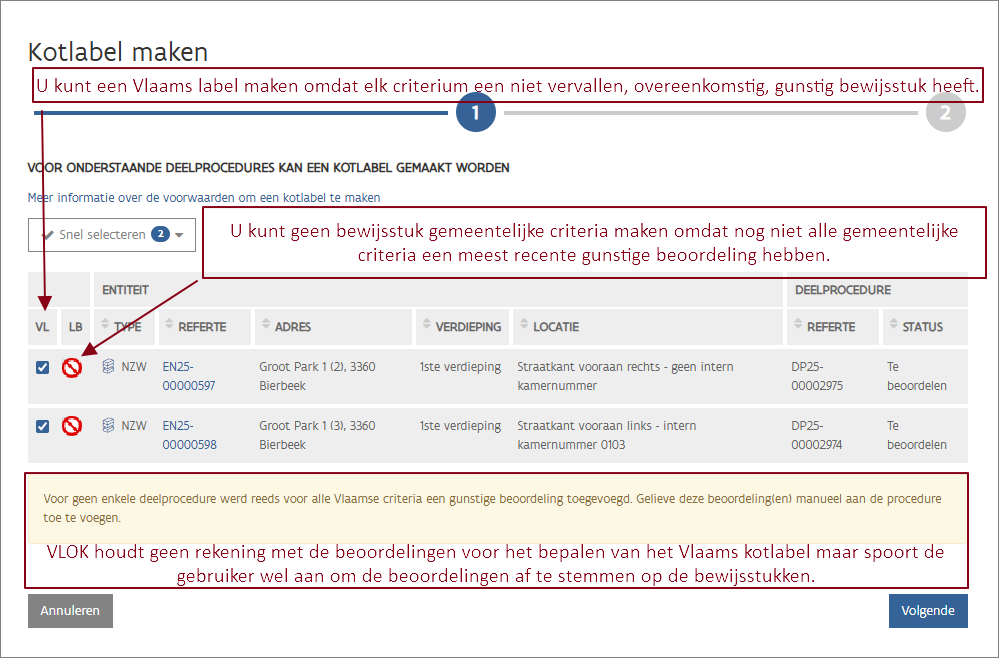Open the Snel selecteren dropdown
The image size is (999, 658).
[x=111, y=235]
